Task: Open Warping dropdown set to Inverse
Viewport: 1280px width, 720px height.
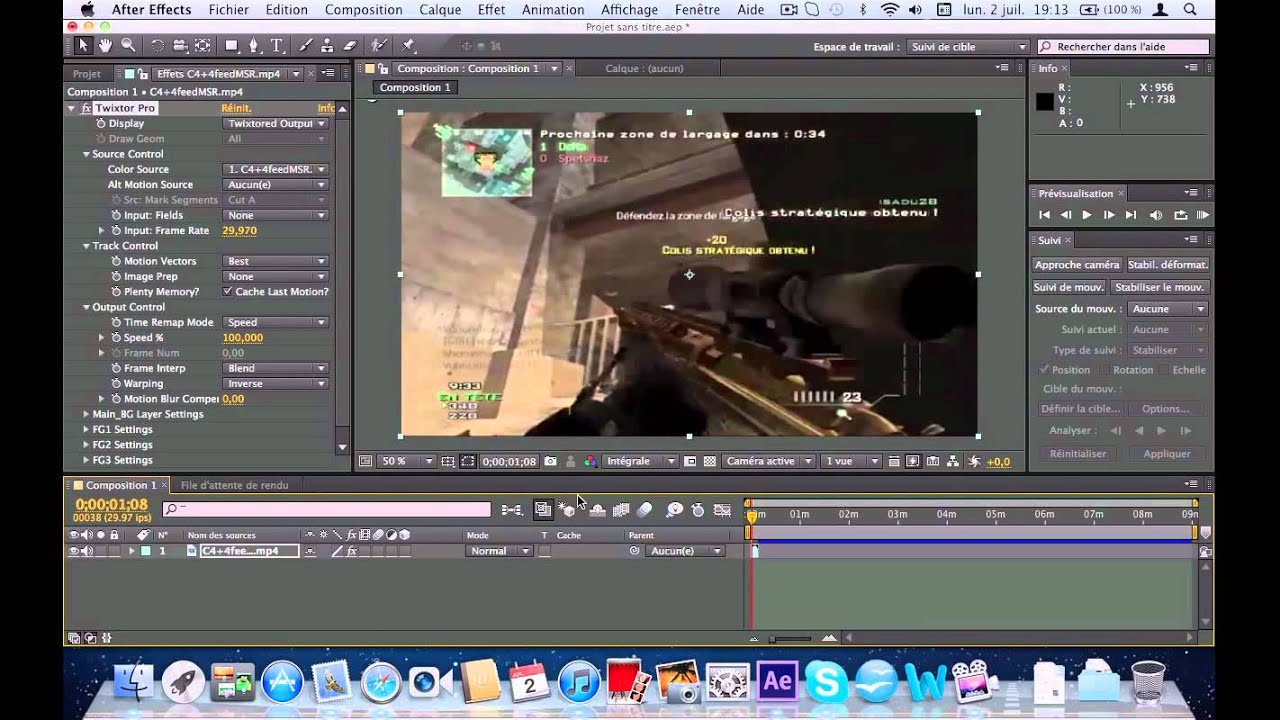Action: pos(275,383)
